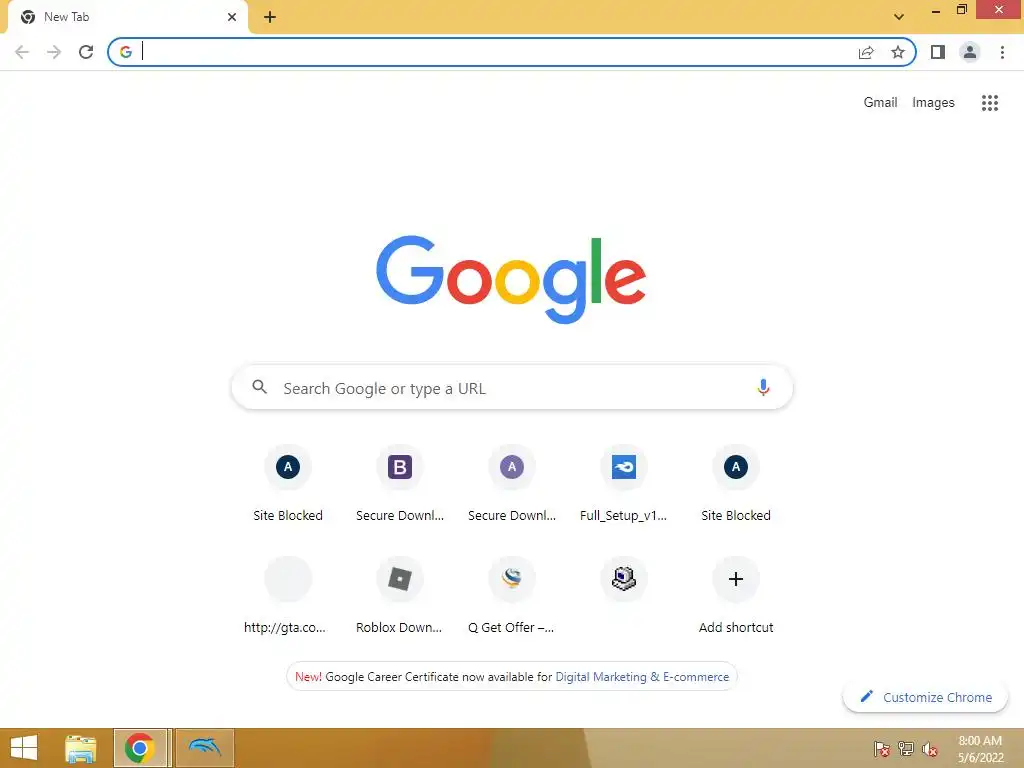Open the Secure Downl... shortcut with purple A icon
Screen dimensions: 1024x768
click(x=512, y=484)
